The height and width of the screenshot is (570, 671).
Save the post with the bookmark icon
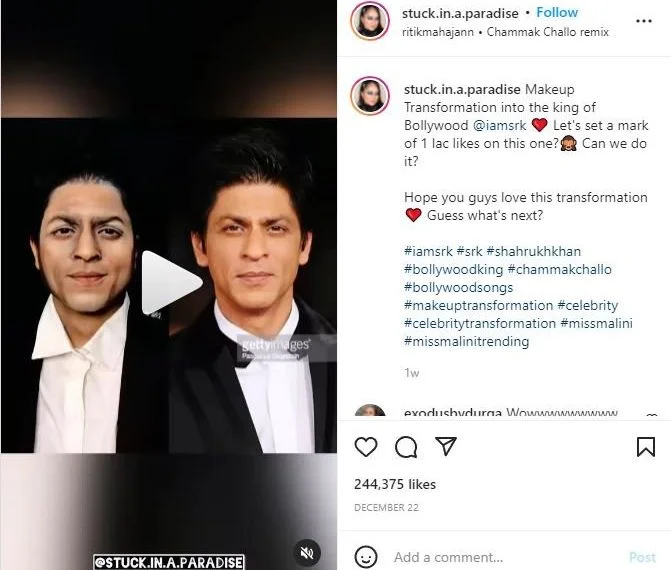tap(646, 447)
